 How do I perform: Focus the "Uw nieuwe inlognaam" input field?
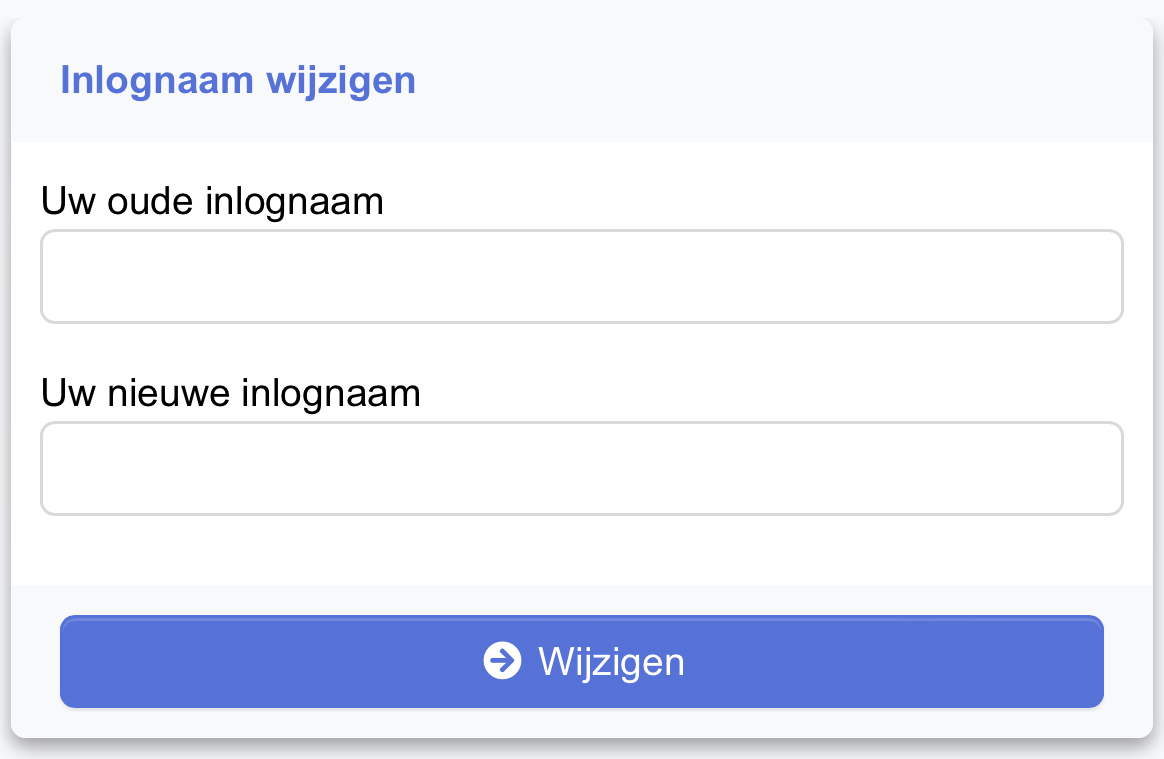581,468
